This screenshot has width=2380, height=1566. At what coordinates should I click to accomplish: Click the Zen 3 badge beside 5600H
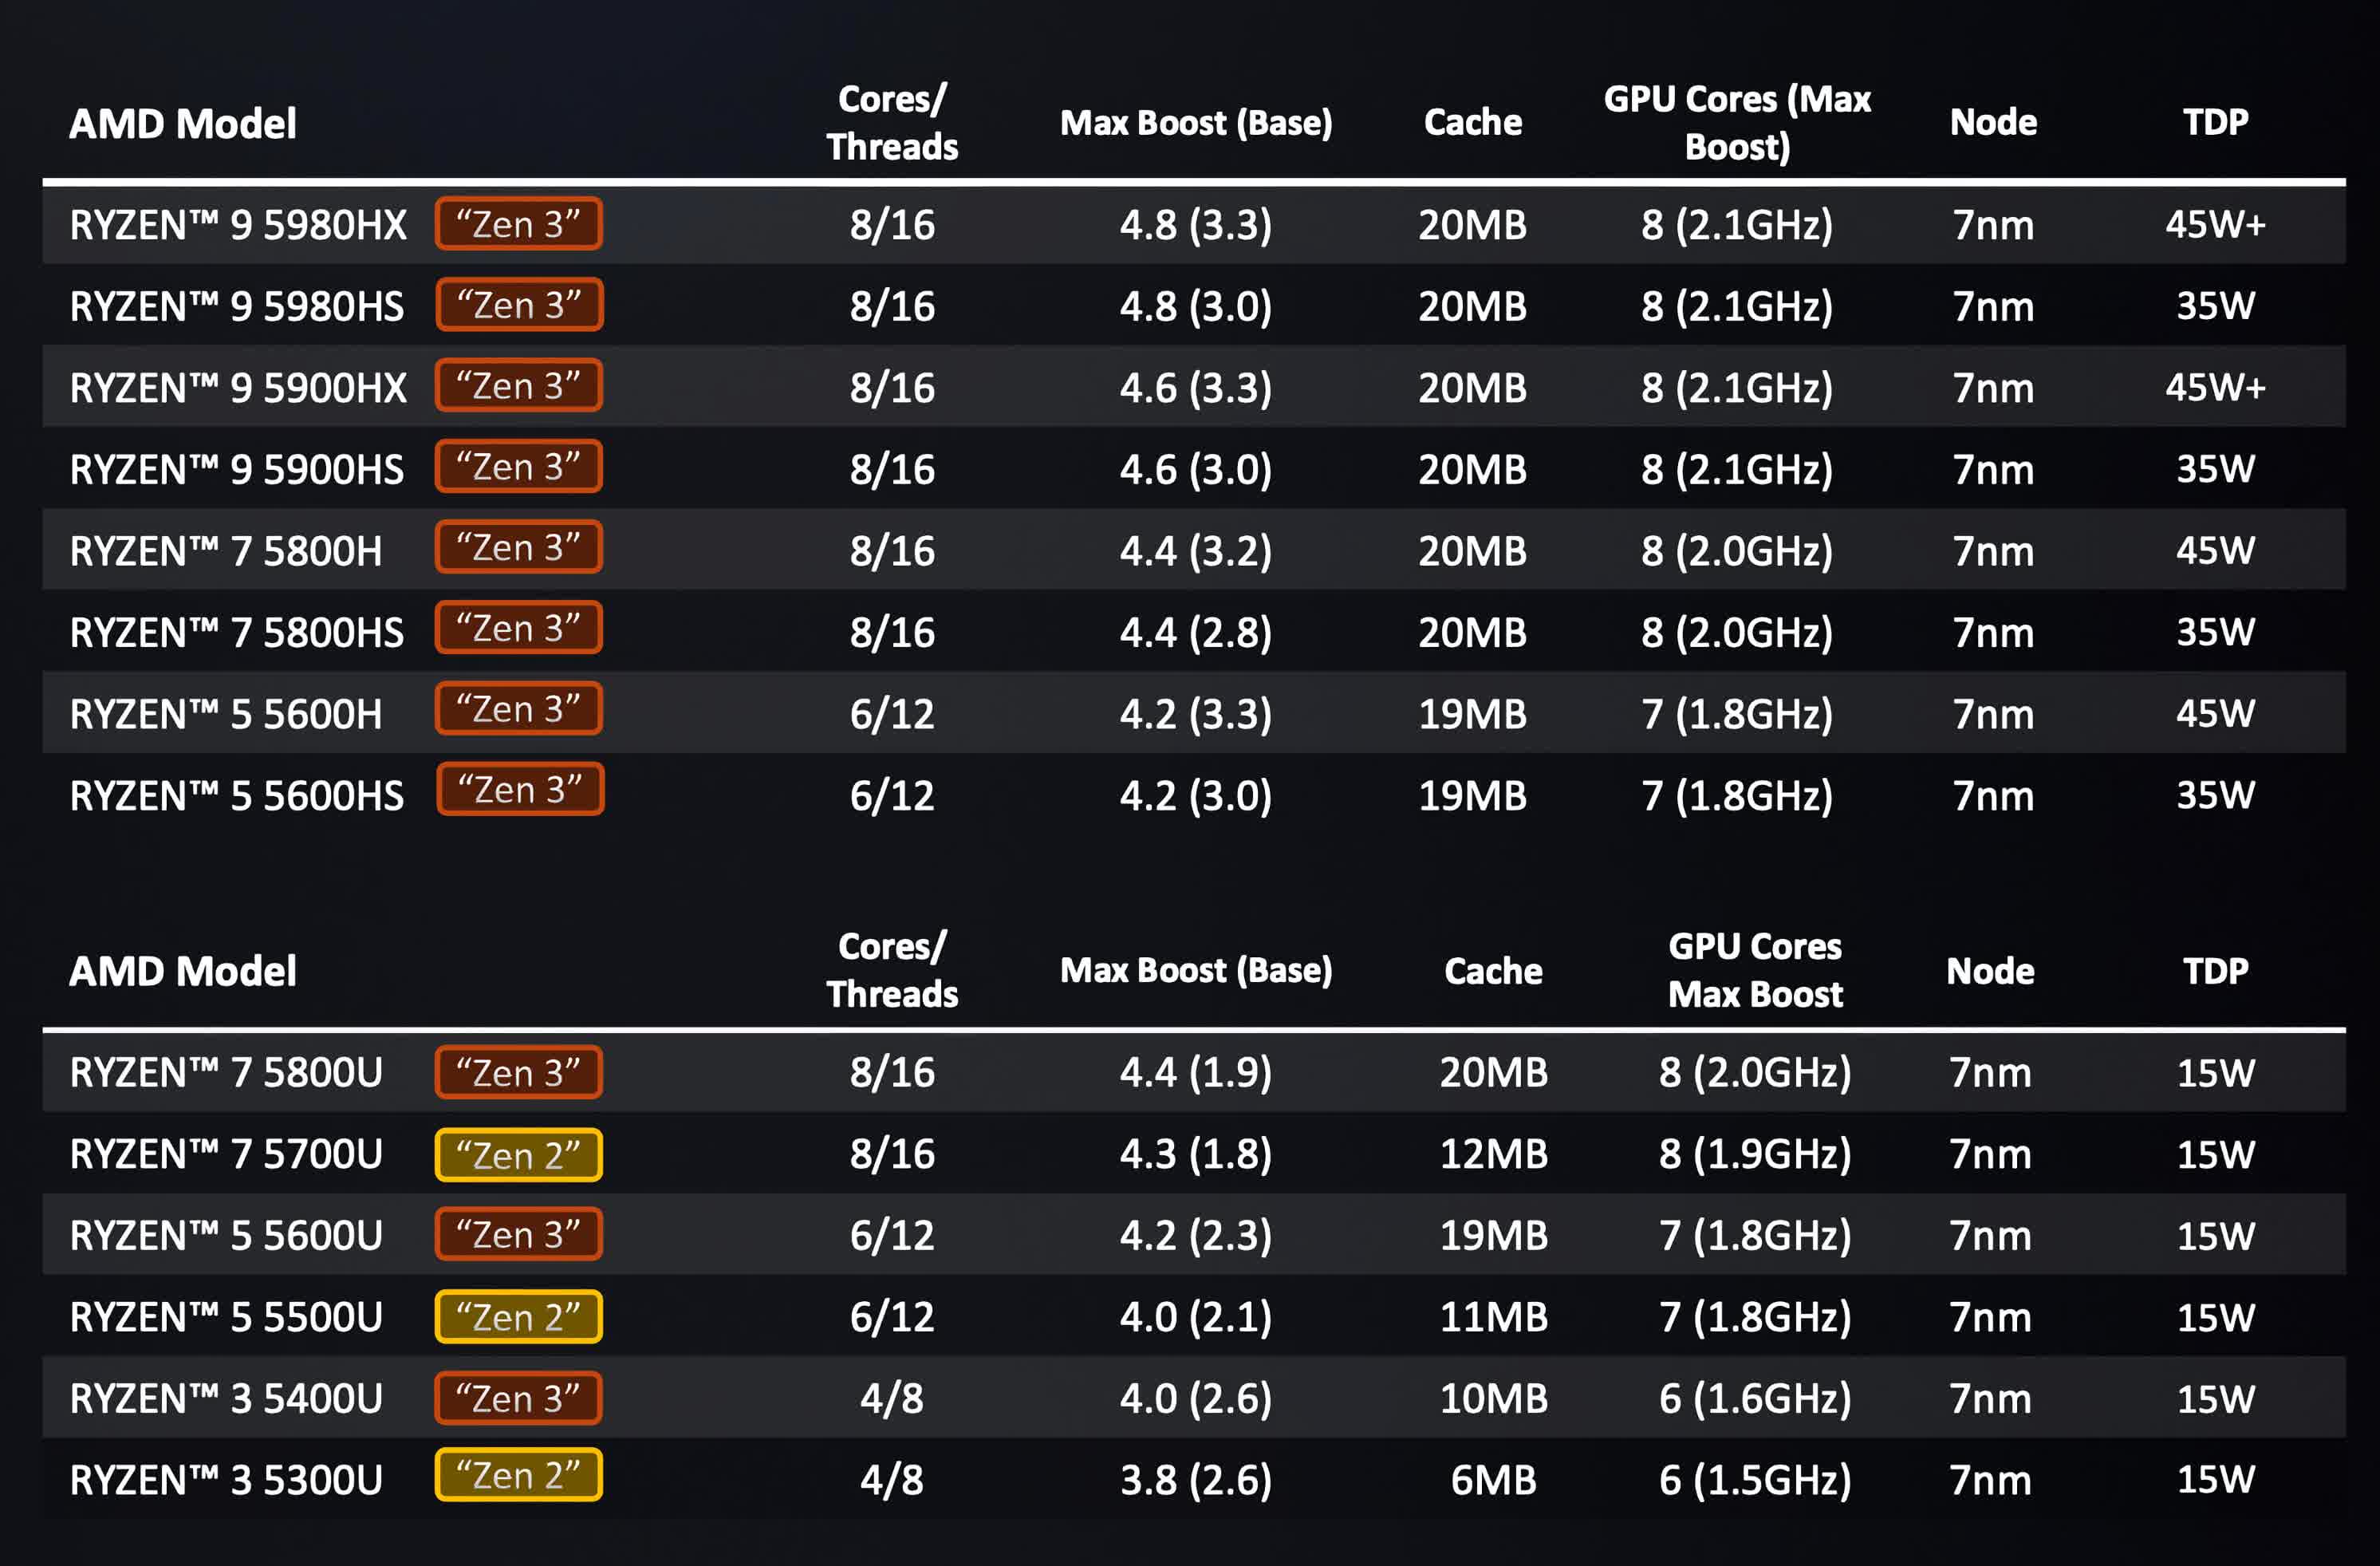coord(519,709)
